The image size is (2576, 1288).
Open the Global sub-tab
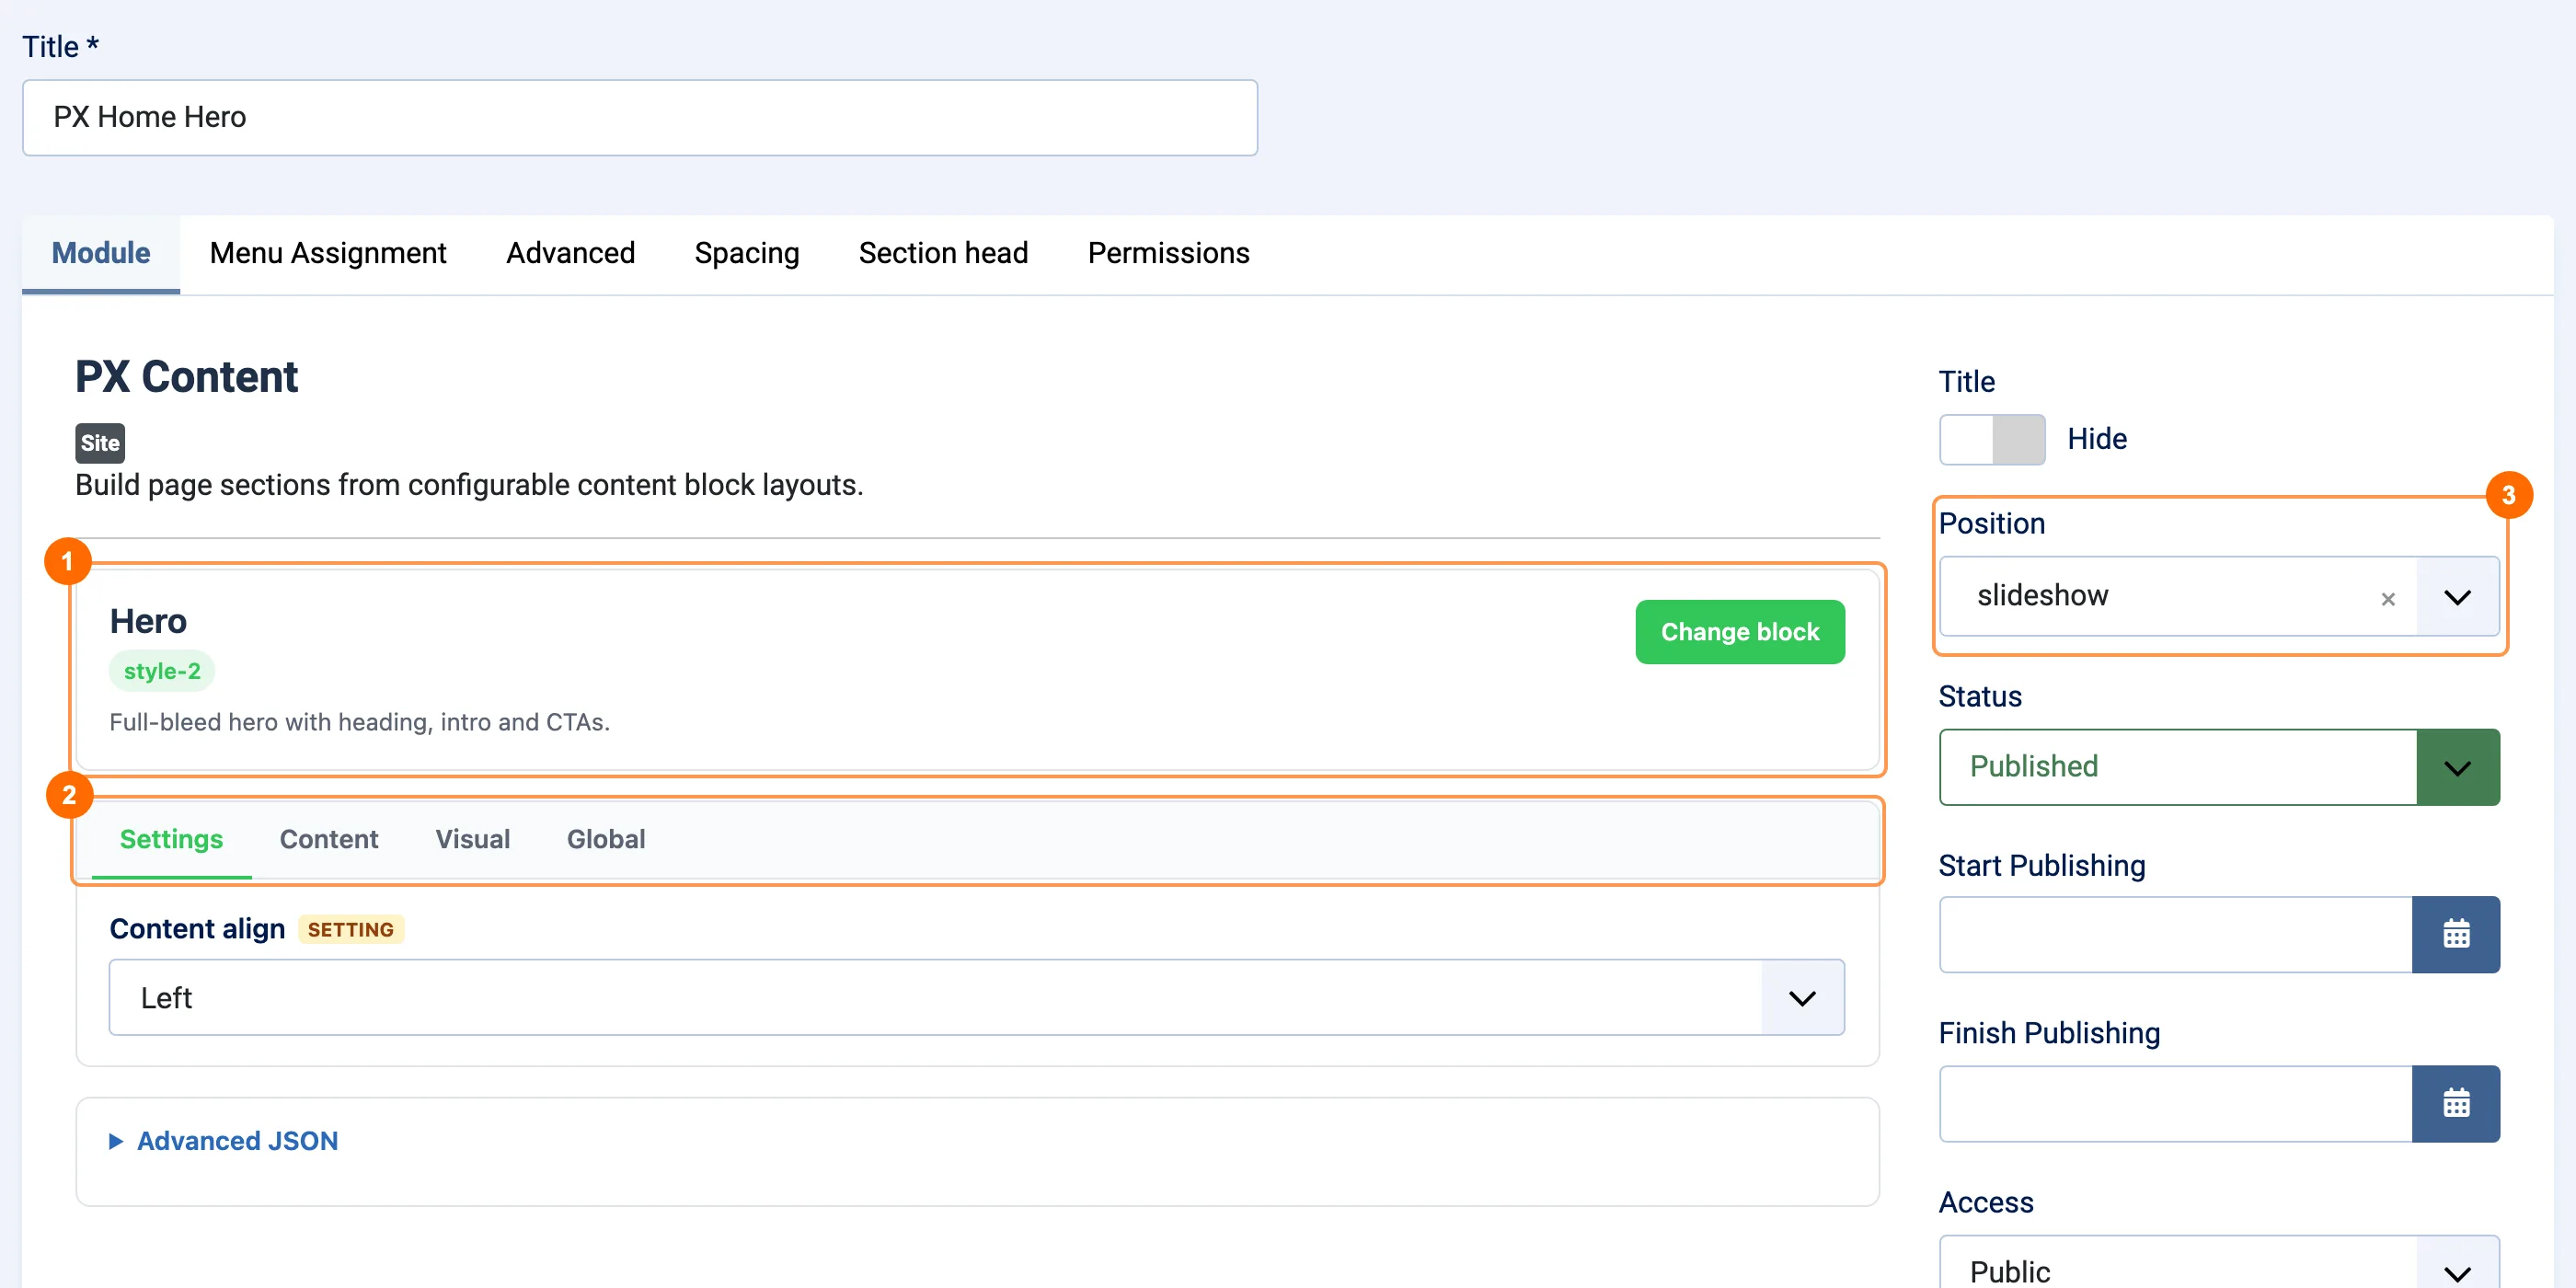pyautogui.click(x=605, y=839)
